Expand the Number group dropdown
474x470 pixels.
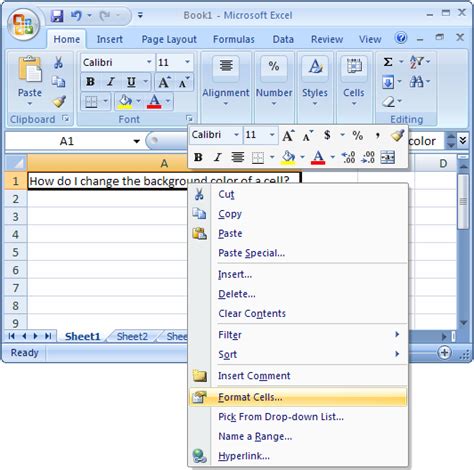coord(274,104)
